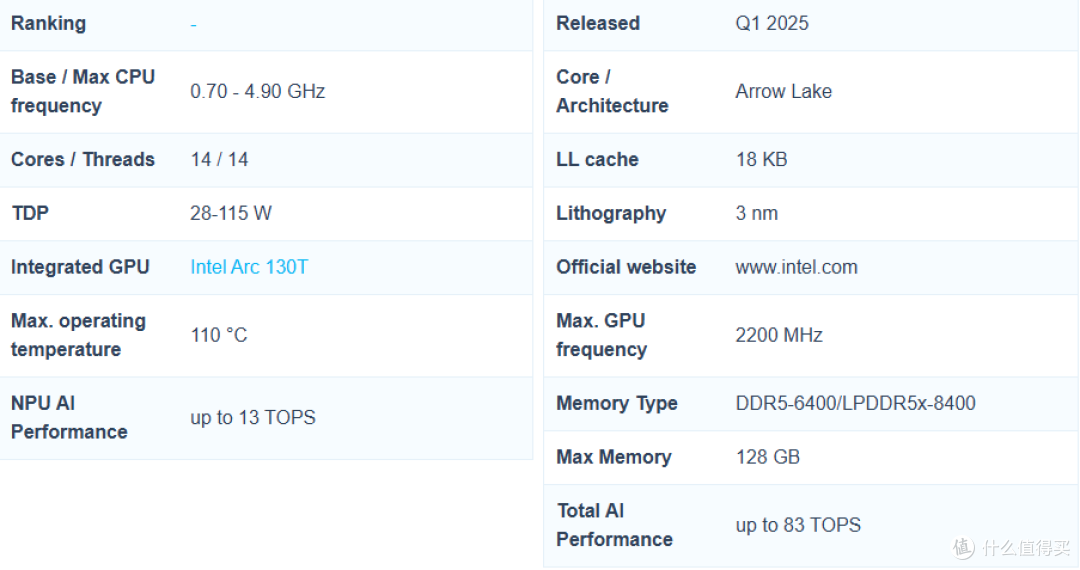Select the 'Q1 2025' value
This screenshot has height=570, width=1080.
772,23
